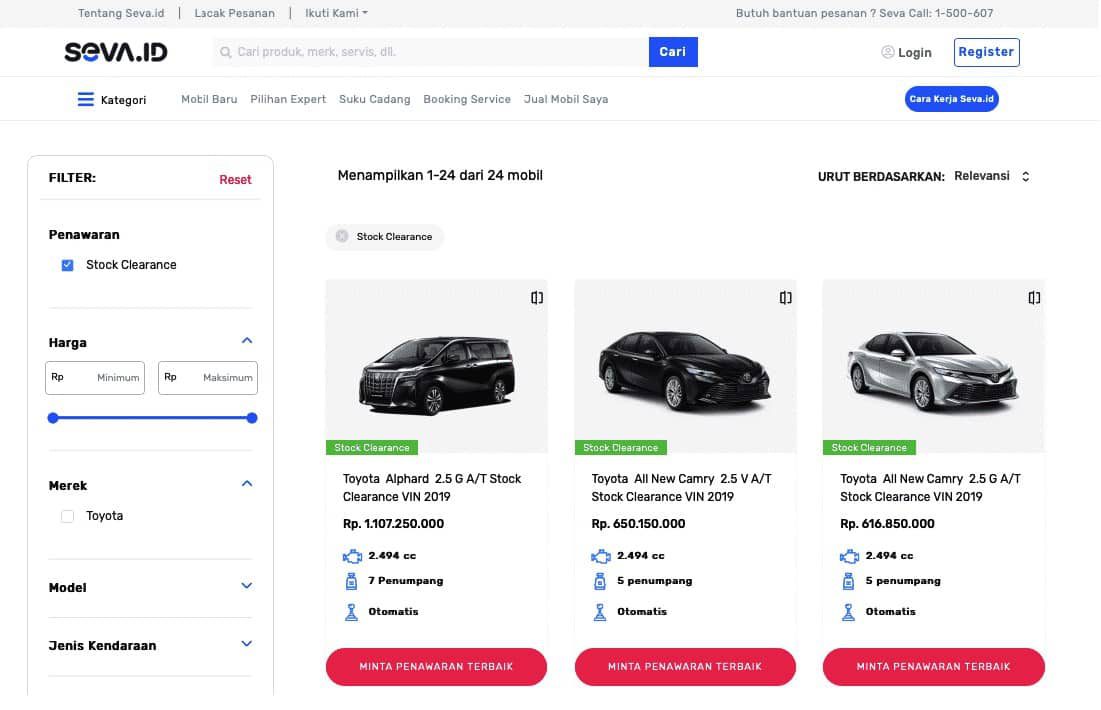
Task: Request best offer for Toyota Alphard
Action: tap(436, 666)
